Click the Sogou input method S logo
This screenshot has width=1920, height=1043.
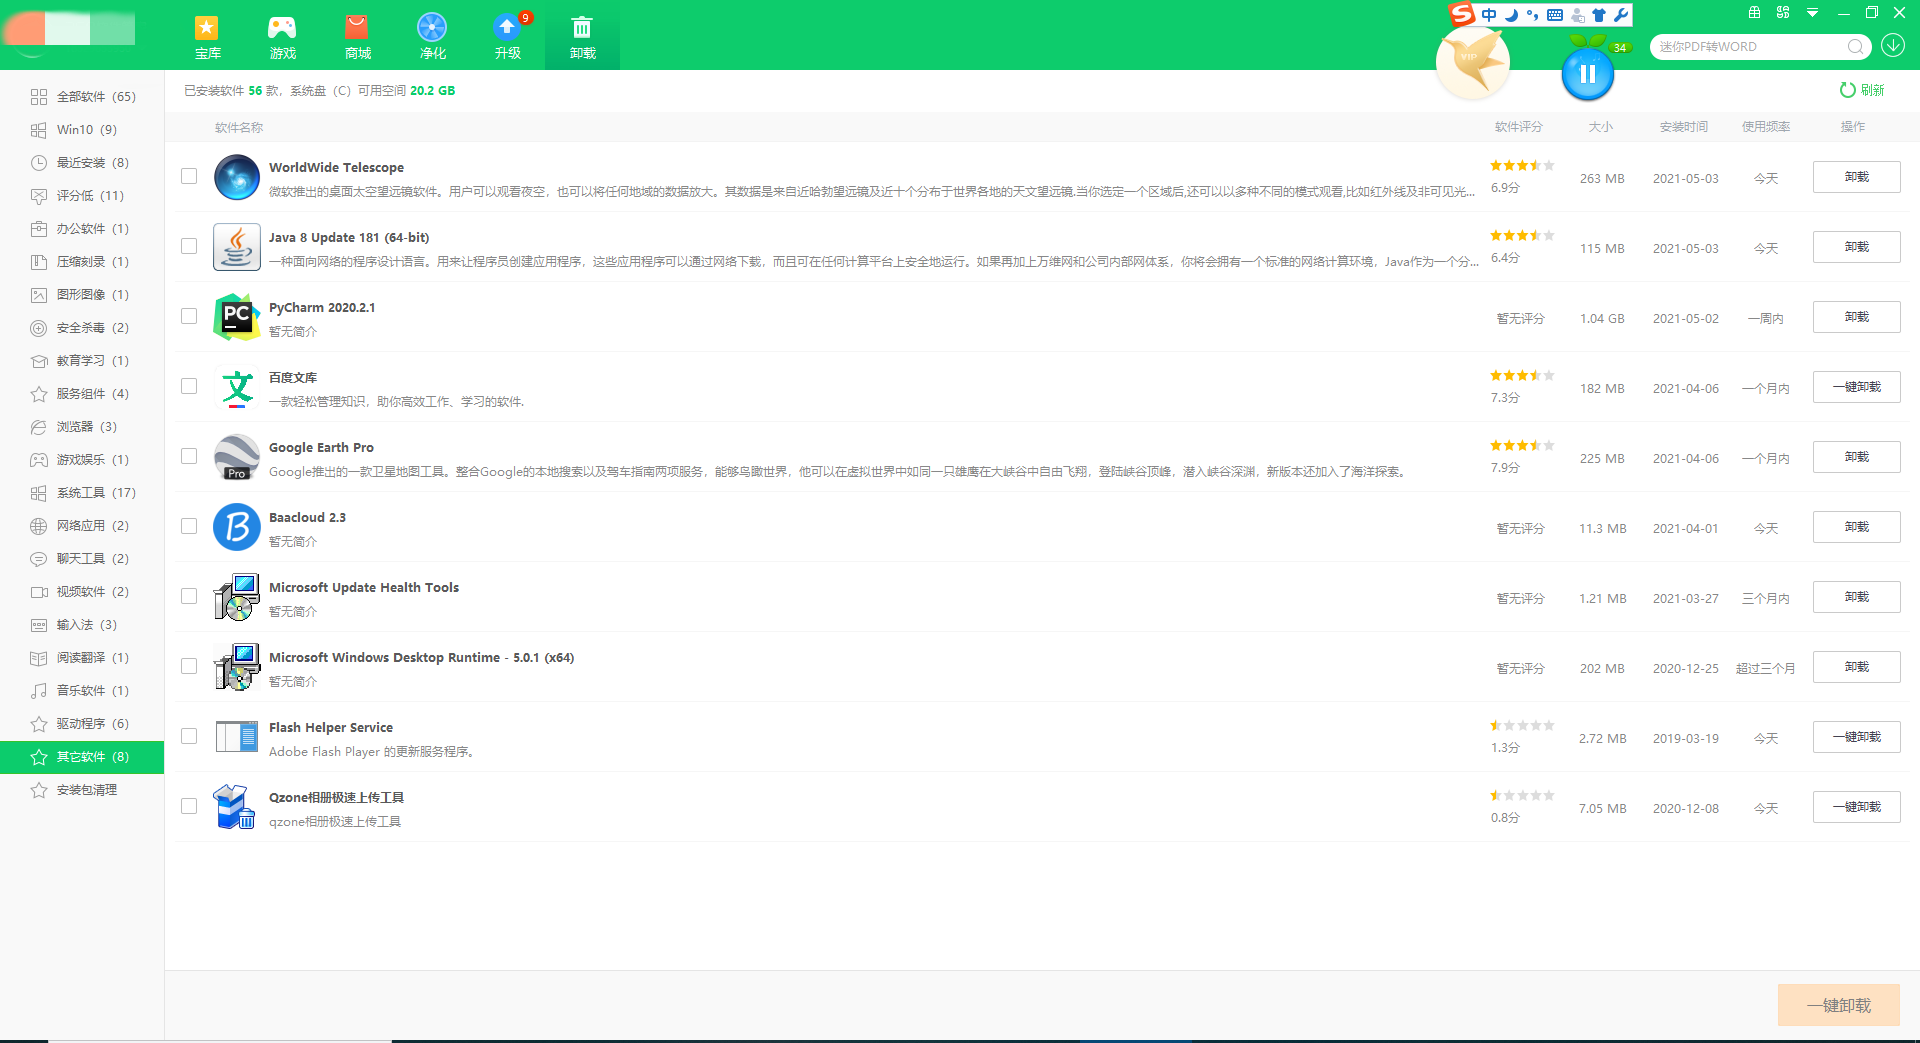click(1462, 14)
